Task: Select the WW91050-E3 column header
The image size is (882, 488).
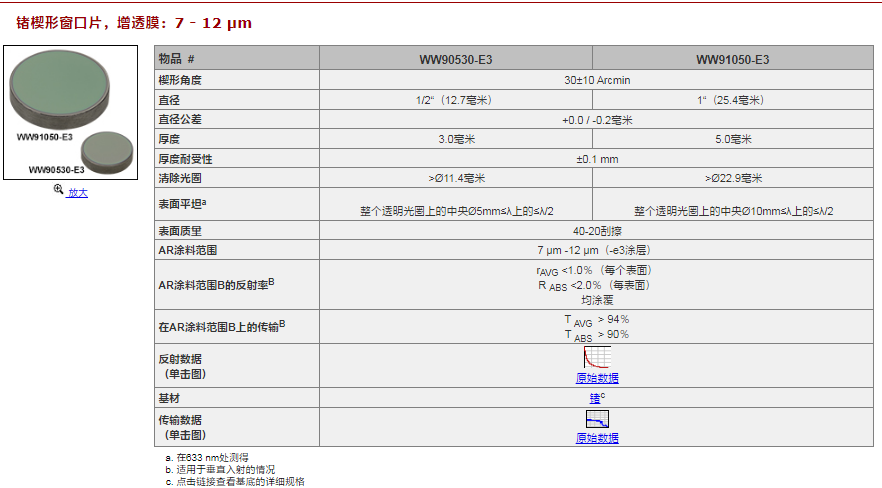Action: 732,60
